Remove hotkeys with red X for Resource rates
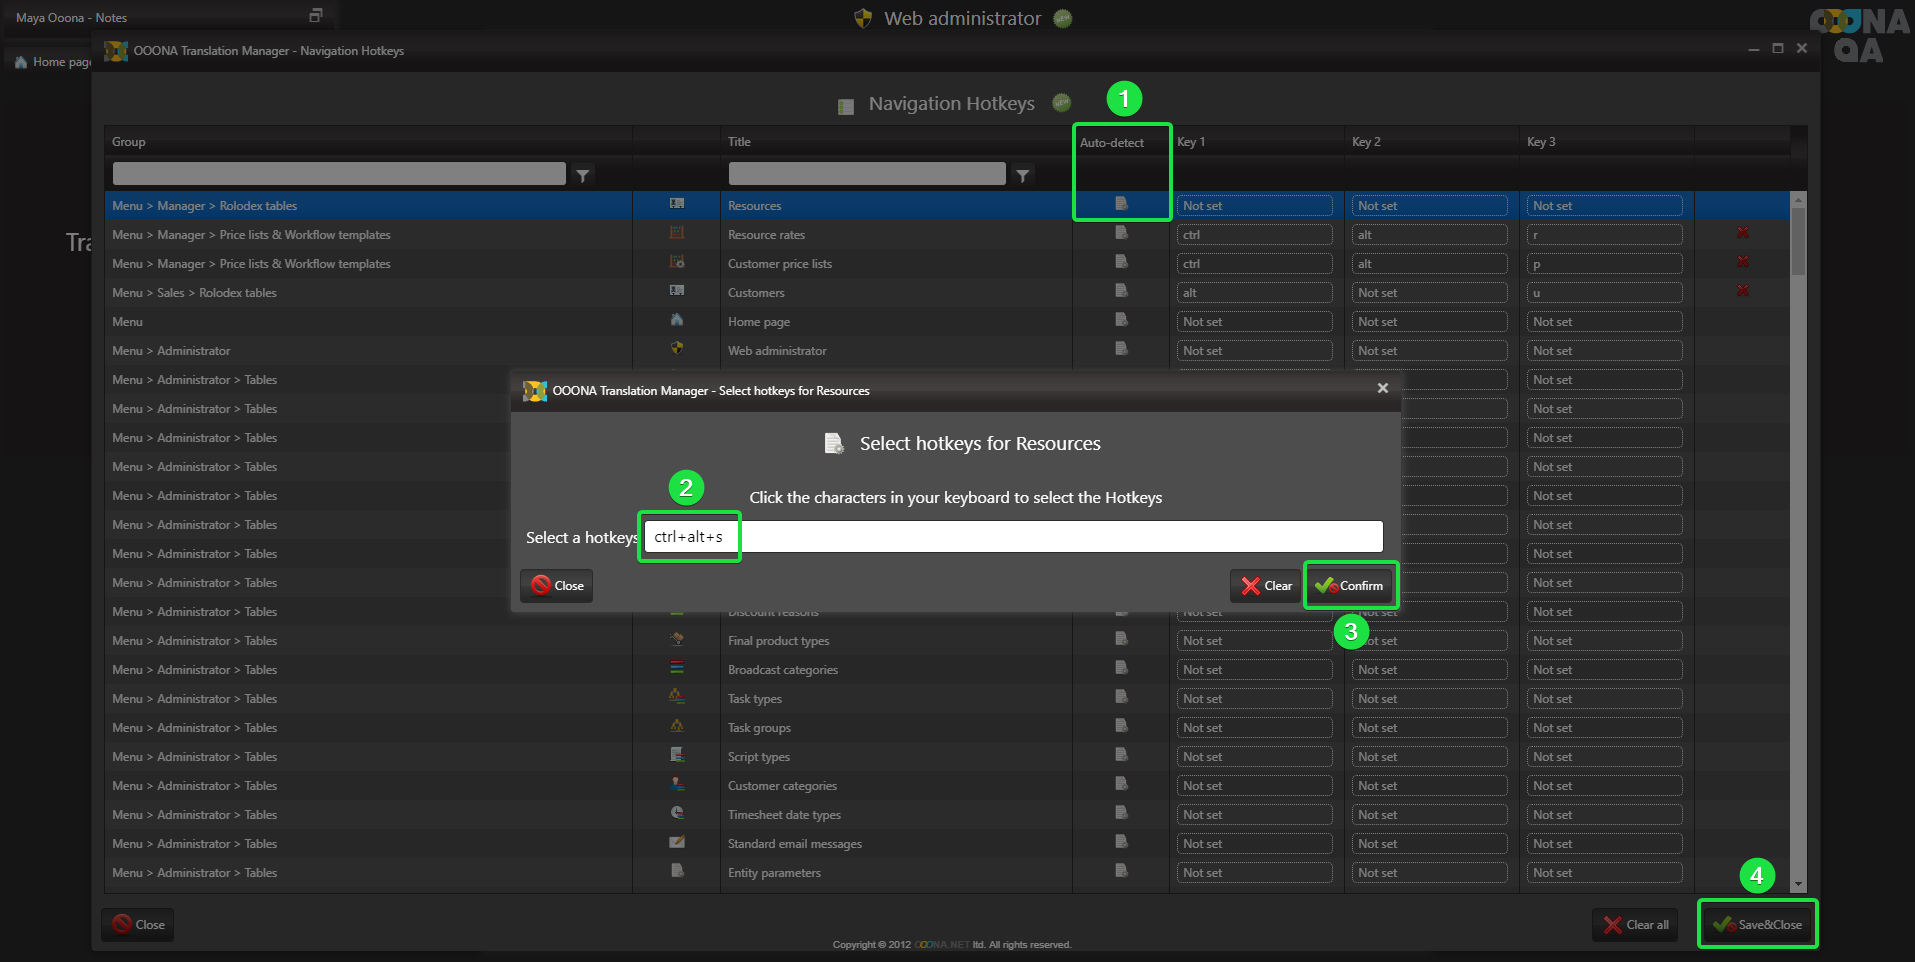 tap(1743, 233)
